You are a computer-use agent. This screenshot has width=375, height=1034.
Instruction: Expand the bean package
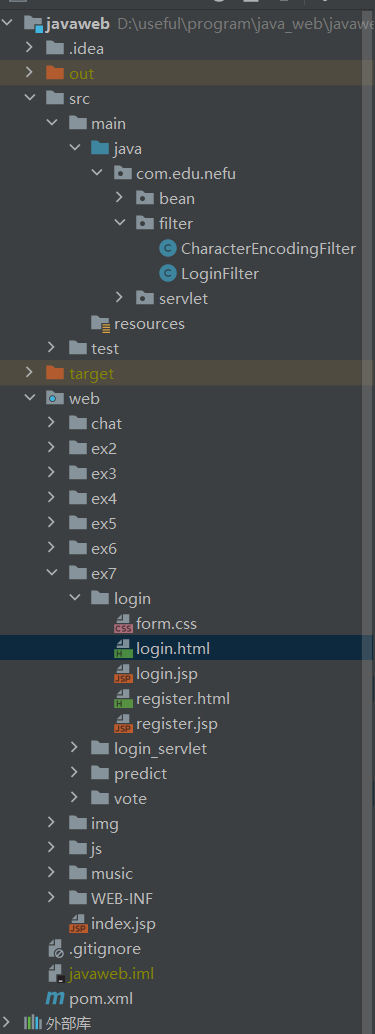click(119, 198)
